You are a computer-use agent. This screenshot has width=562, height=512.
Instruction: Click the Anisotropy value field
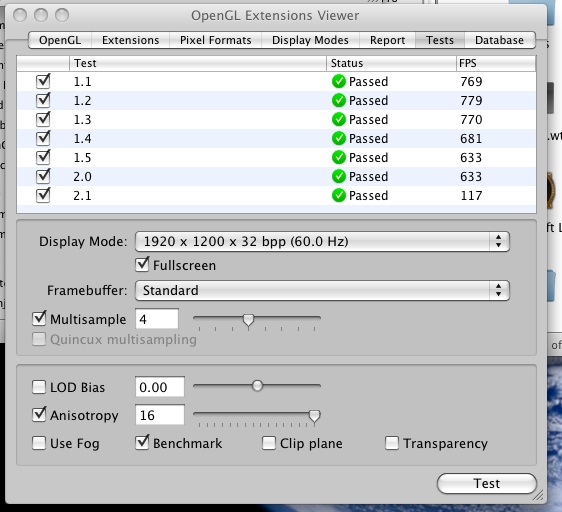160,415
